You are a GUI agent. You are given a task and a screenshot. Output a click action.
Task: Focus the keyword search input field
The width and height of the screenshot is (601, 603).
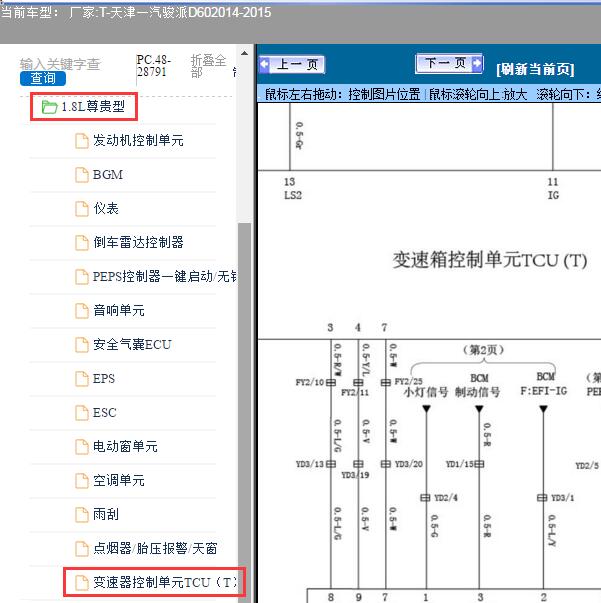(x=60, y=64)
